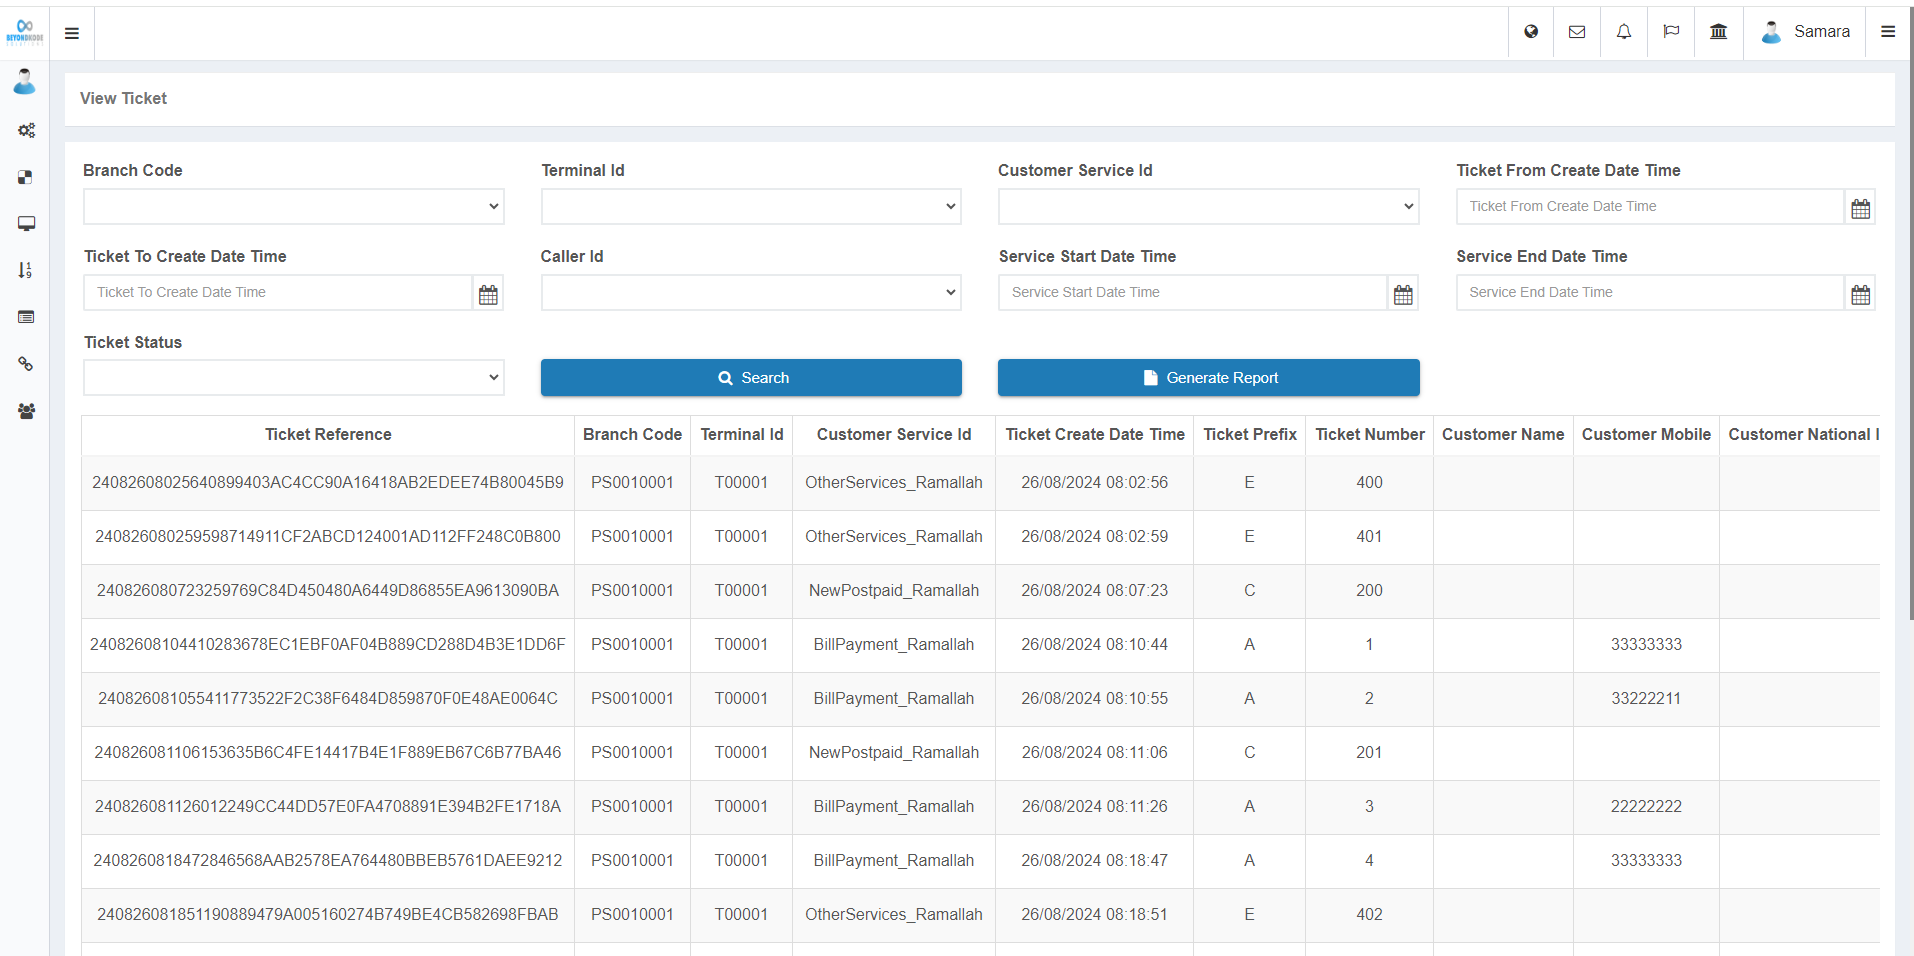Viewport: 1914px width, 956px height.
Task: Click the bank building icon
Action: click(x=1719, y=32)
